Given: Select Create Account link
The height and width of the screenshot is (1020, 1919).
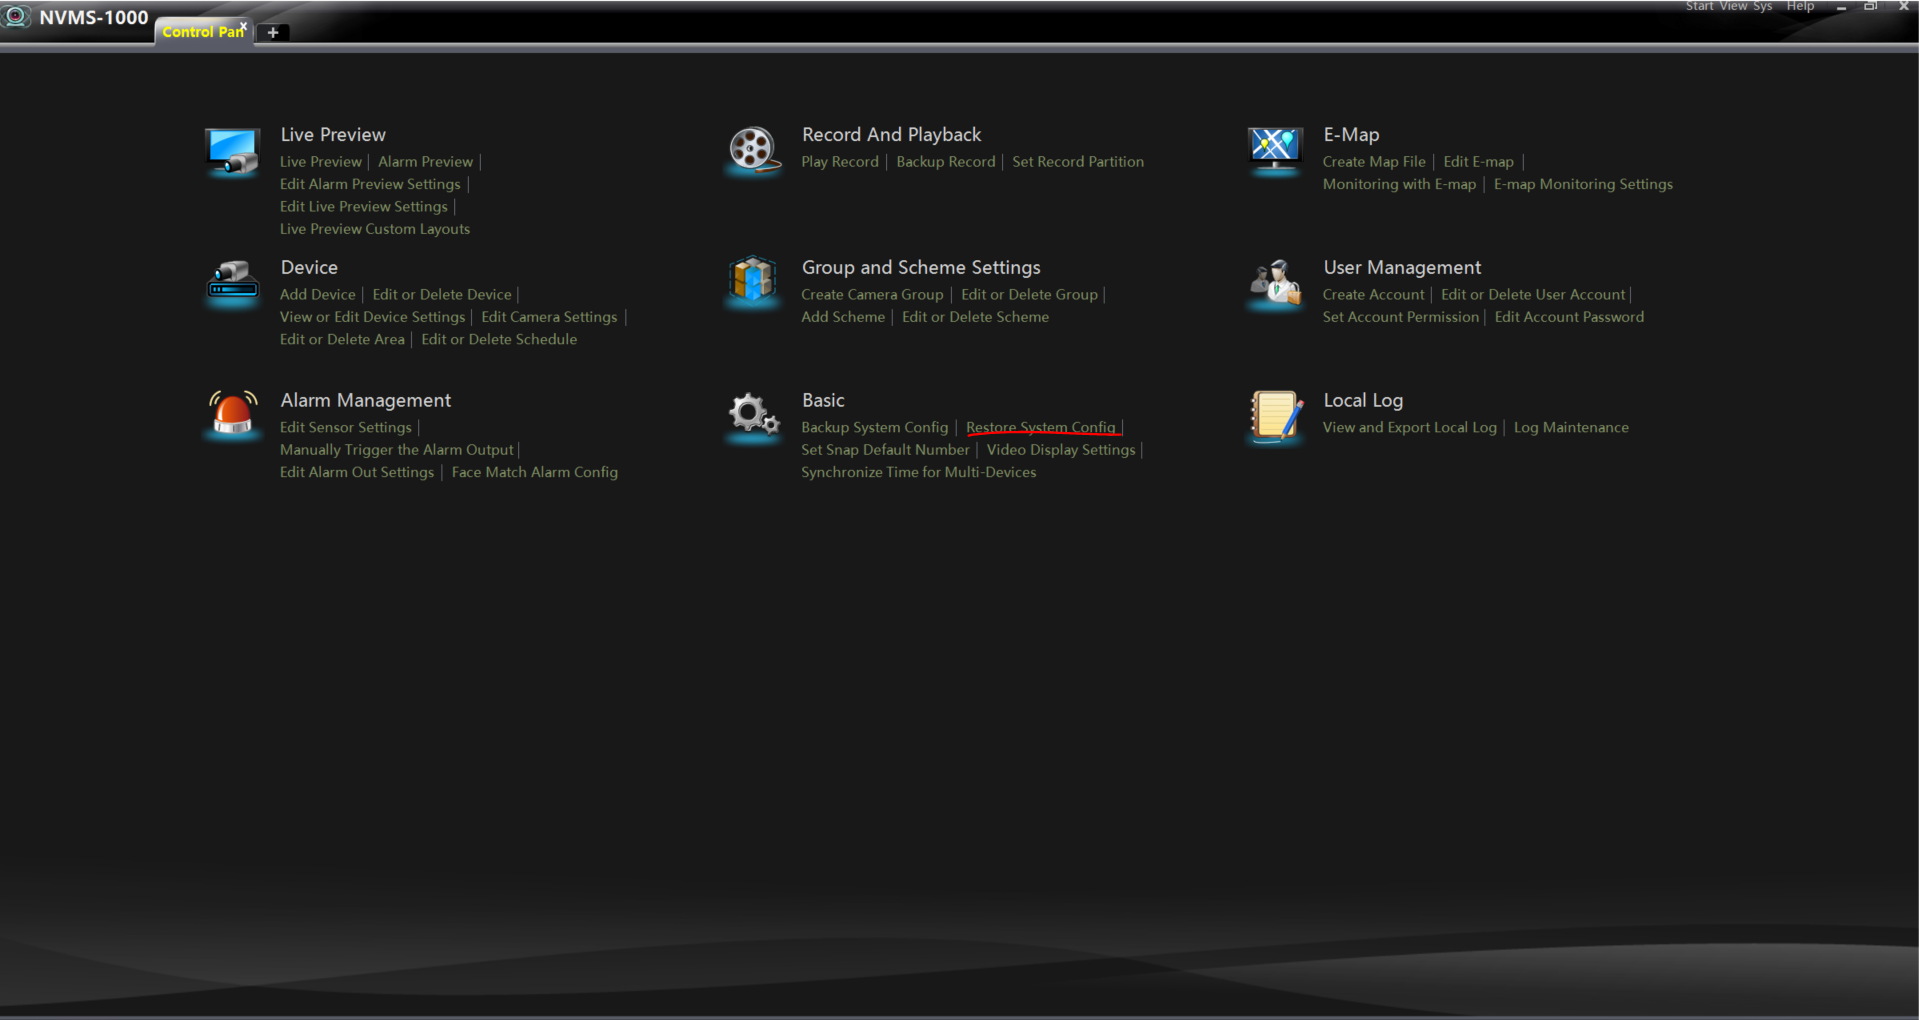Looking at the screenshot, I should [1373, 294].
